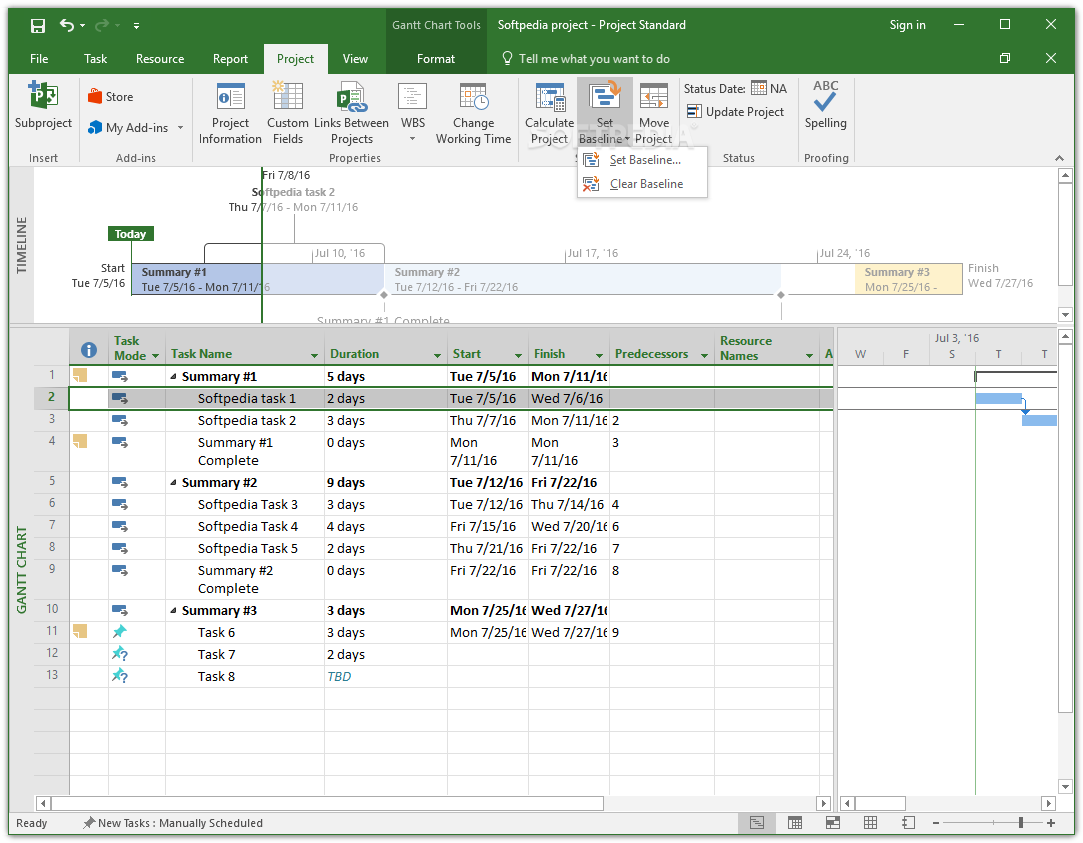Open Task Name column filter dropdown

[x=314, y=356]
